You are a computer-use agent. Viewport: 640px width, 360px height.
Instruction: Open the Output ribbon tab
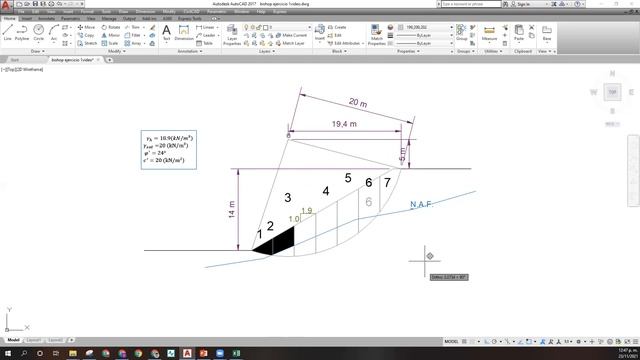point(129,19)
